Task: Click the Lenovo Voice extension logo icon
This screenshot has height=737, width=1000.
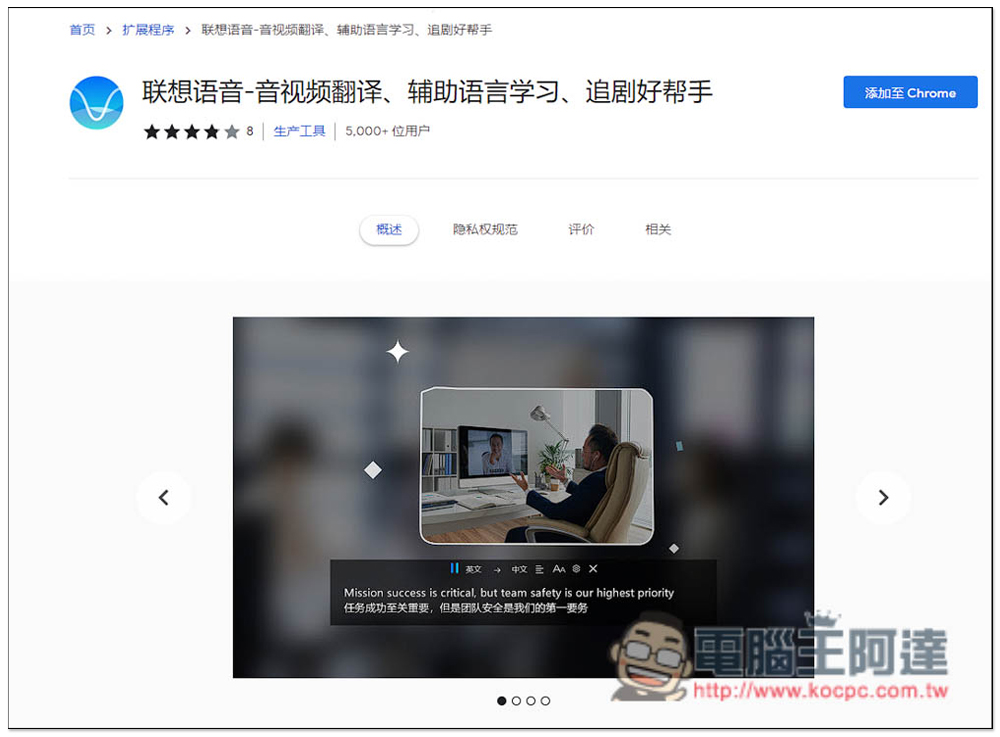Action: tap(96, 103)
